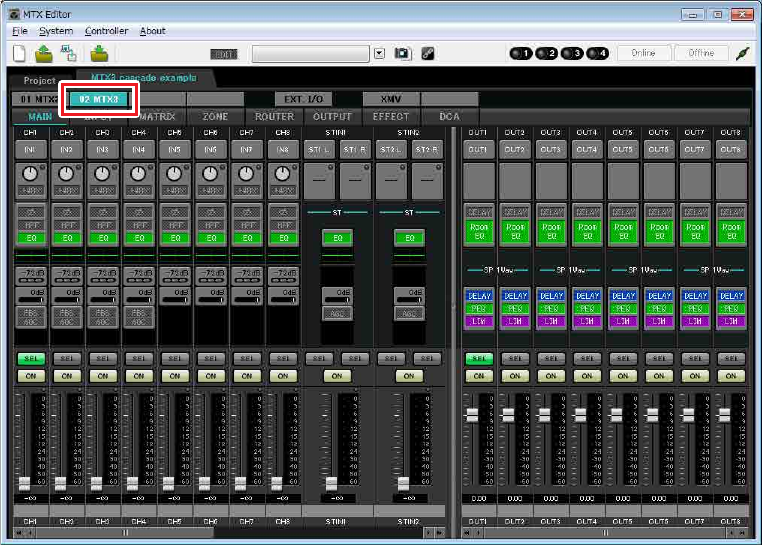Image resolution: width=762 pixels, height=545 pixels.
Task: Switch to the MATRIX tab
Action: click(157, 117)
